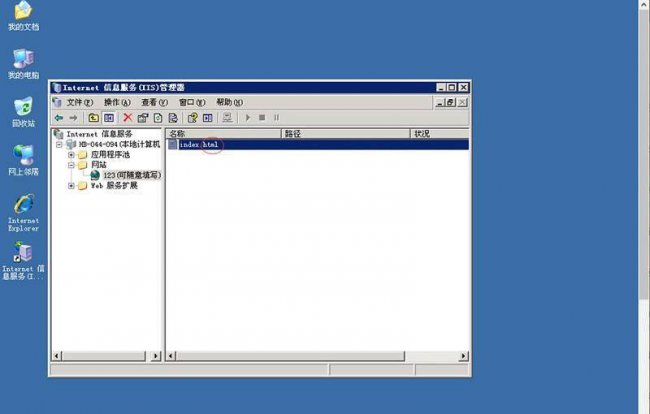Select the 我的文档 desktop icon
The width and height of the screenshot is (650, 414).
click(x=23, y=16)
